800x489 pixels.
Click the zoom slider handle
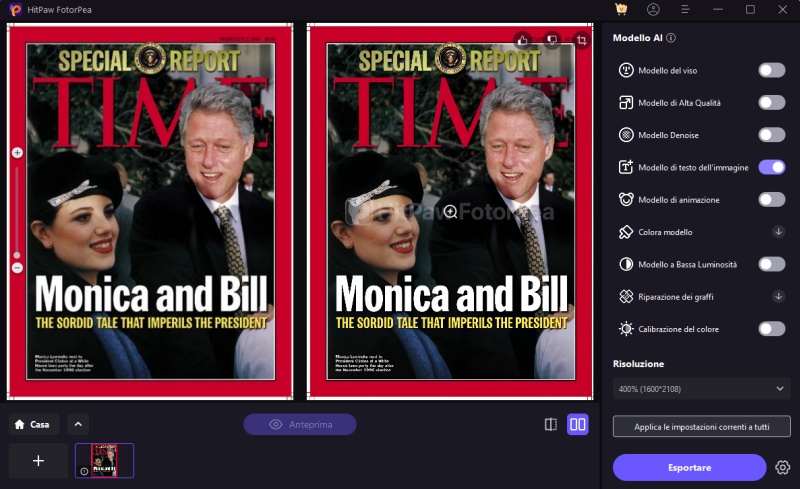pos(17,255)
